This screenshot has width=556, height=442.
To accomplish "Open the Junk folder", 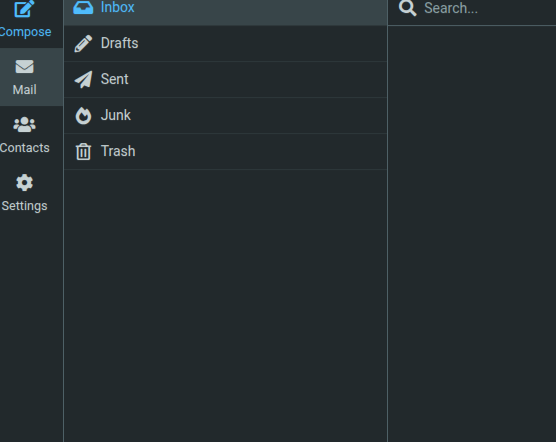I will (x=225, y=116).
